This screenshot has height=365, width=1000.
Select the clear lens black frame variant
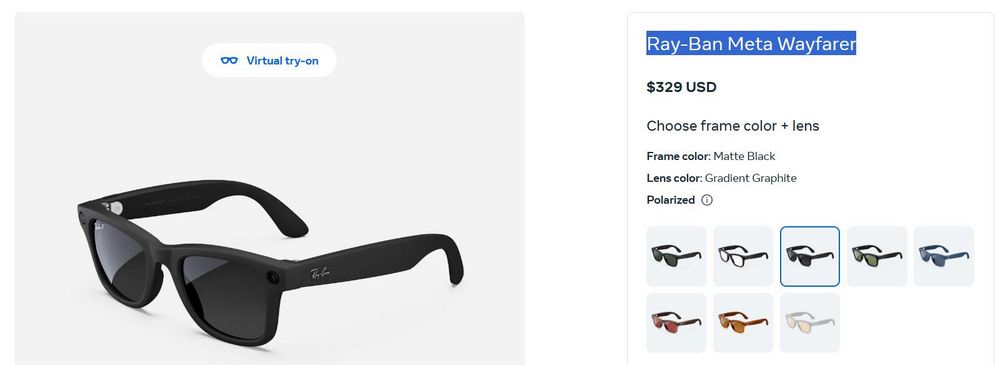click(x=743, y=256)
